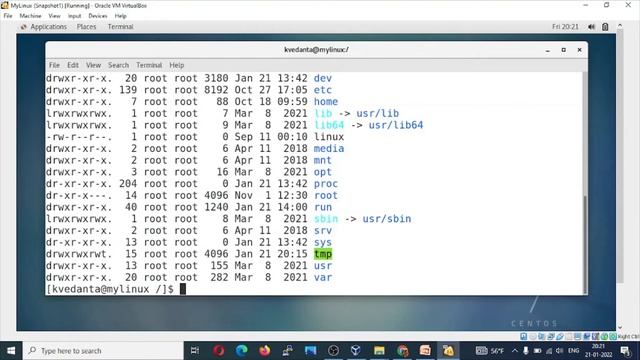
Task: Close the kvedanta terminal window
Action: [x=579, y=50]
